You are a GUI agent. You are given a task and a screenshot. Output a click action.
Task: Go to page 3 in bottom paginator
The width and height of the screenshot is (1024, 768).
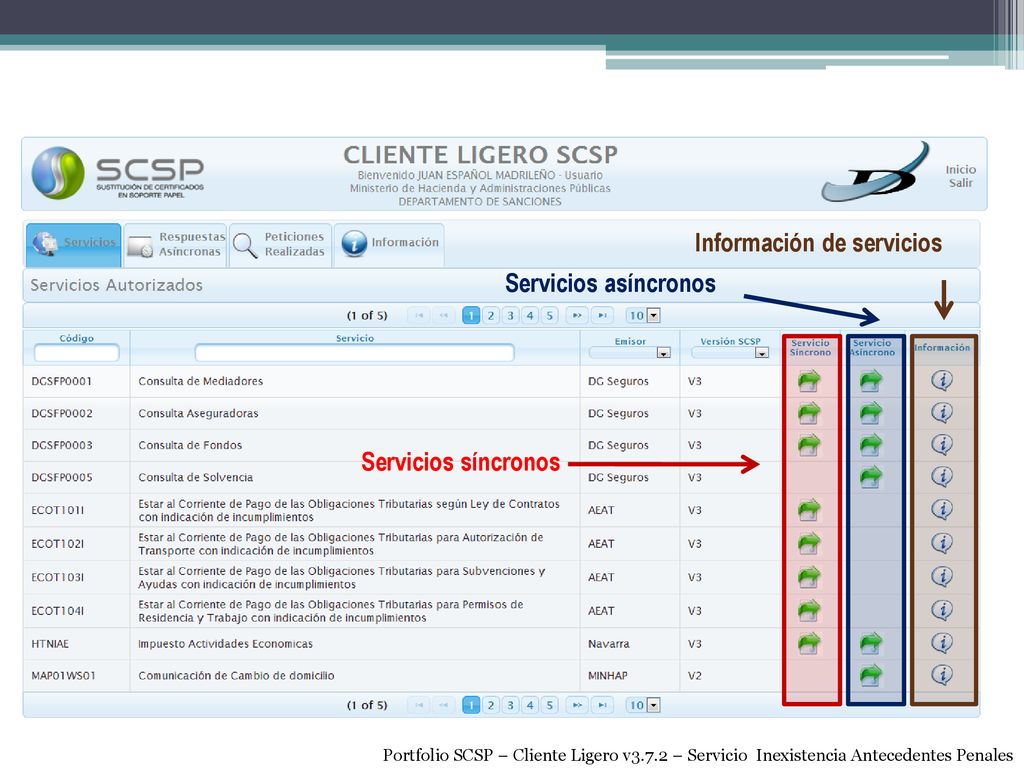(510, 705)
